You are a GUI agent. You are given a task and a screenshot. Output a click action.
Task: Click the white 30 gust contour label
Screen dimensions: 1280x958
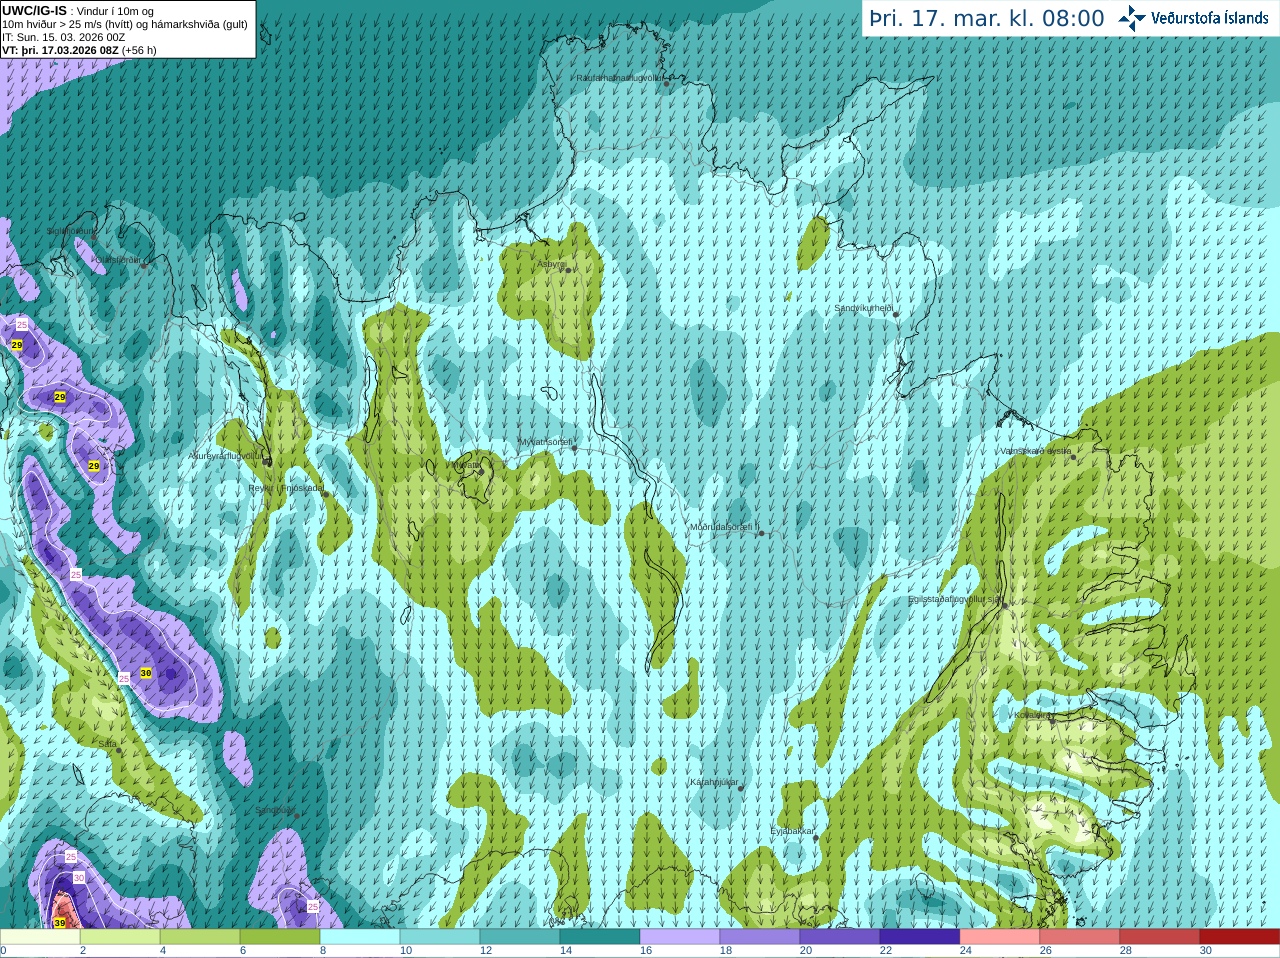point(79,877)
